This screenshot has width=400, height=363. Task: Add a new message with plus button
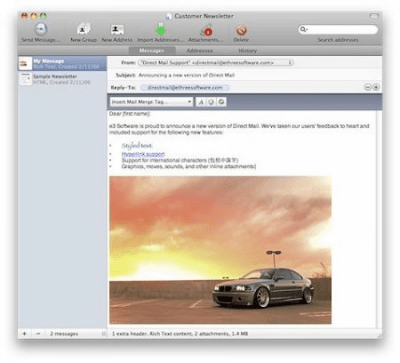[24, 334]
